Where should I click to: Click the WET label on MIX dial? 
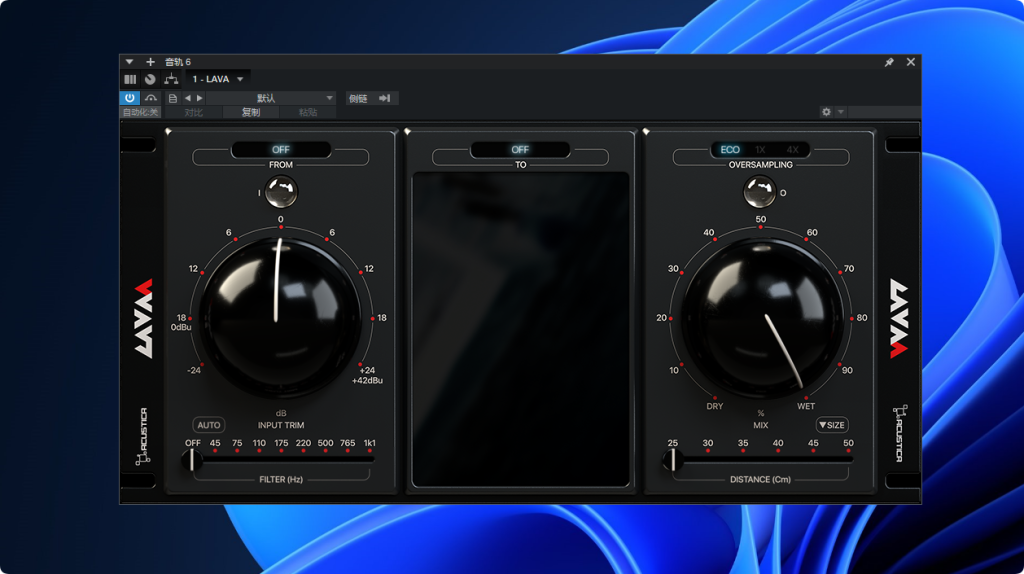tap(806, 406)
